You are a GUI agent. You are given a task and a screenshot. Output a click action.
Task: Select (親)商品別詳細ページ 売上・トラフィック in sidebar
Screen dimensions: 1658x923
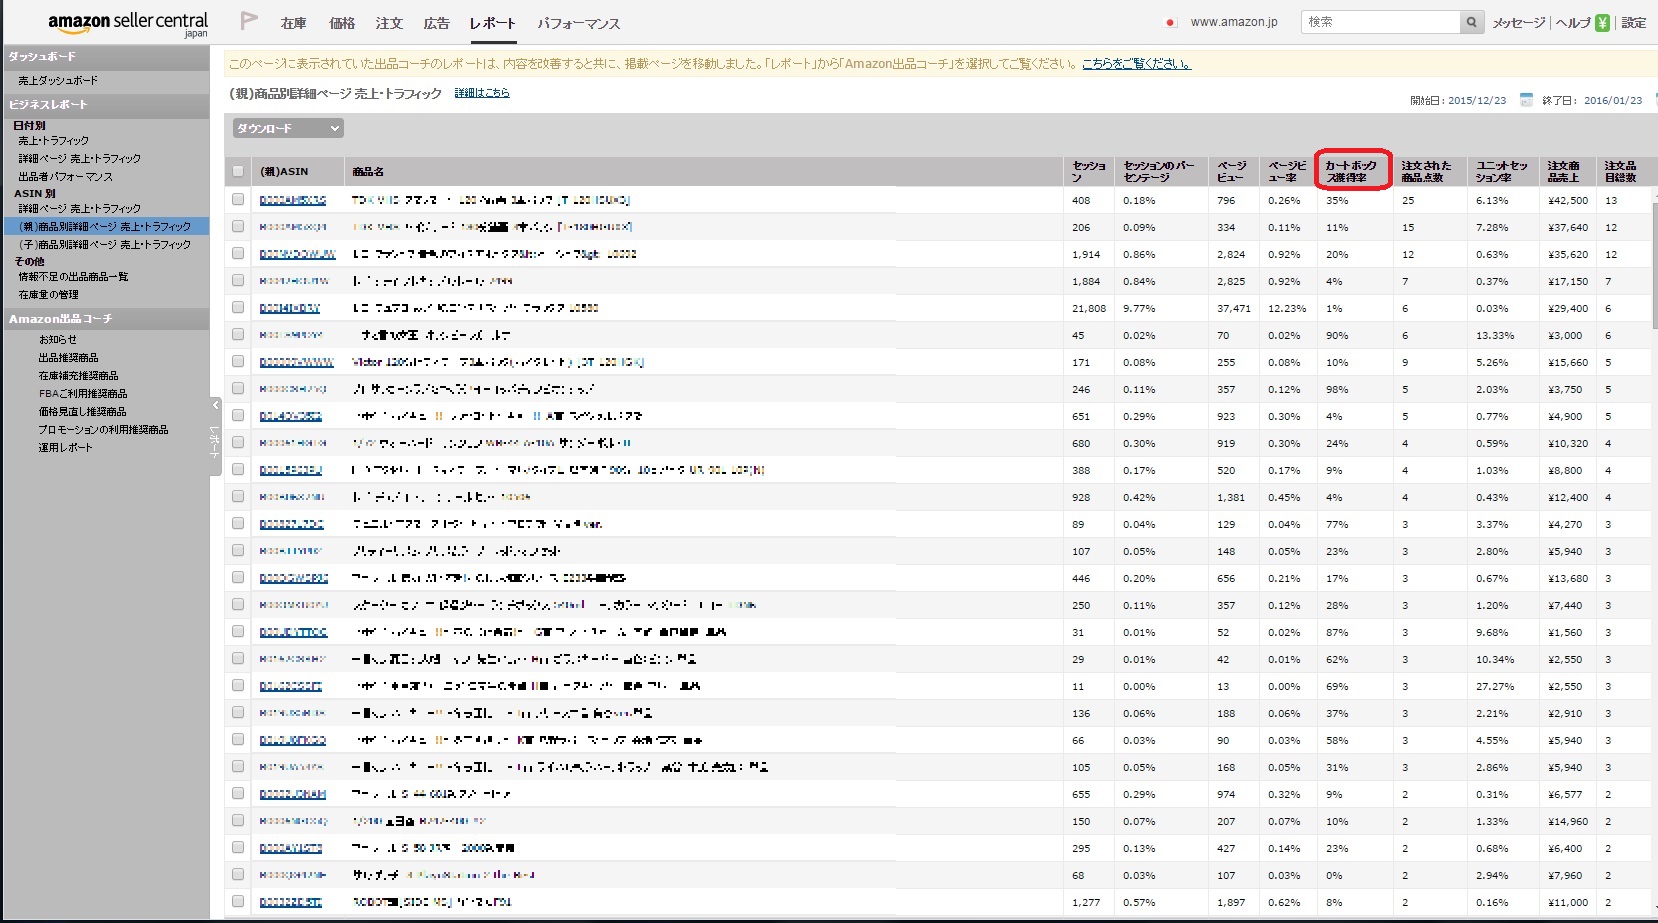[105, 227]
